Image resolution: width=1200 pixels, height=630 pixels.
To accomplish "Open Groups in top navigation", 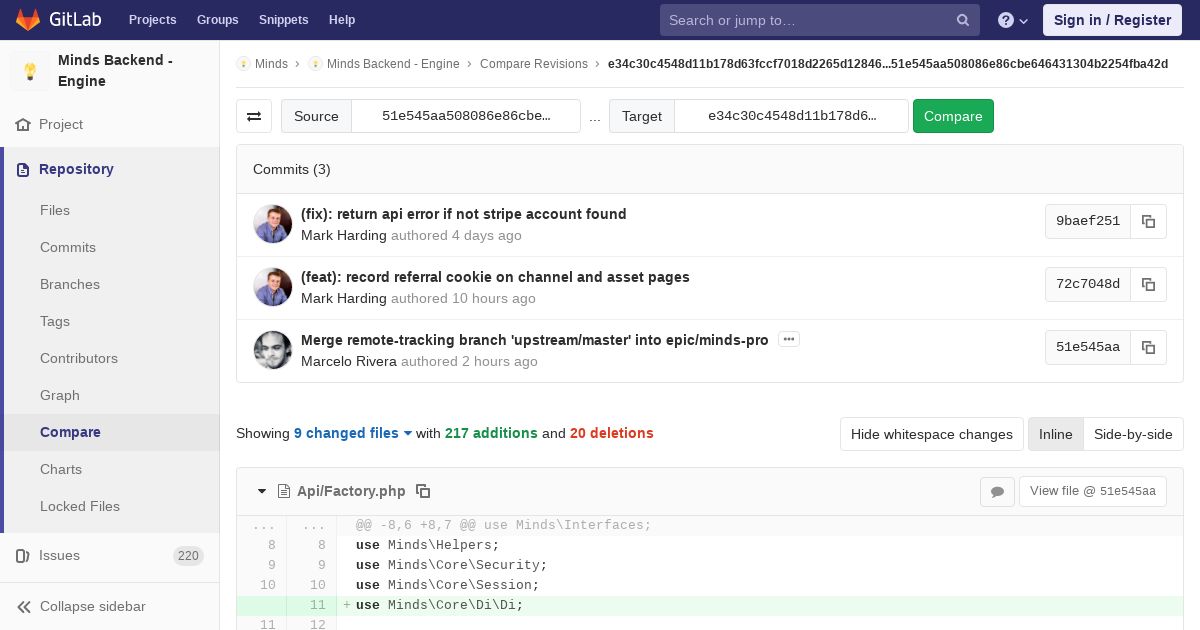I will pyautogui.click(x=217, y=19).
